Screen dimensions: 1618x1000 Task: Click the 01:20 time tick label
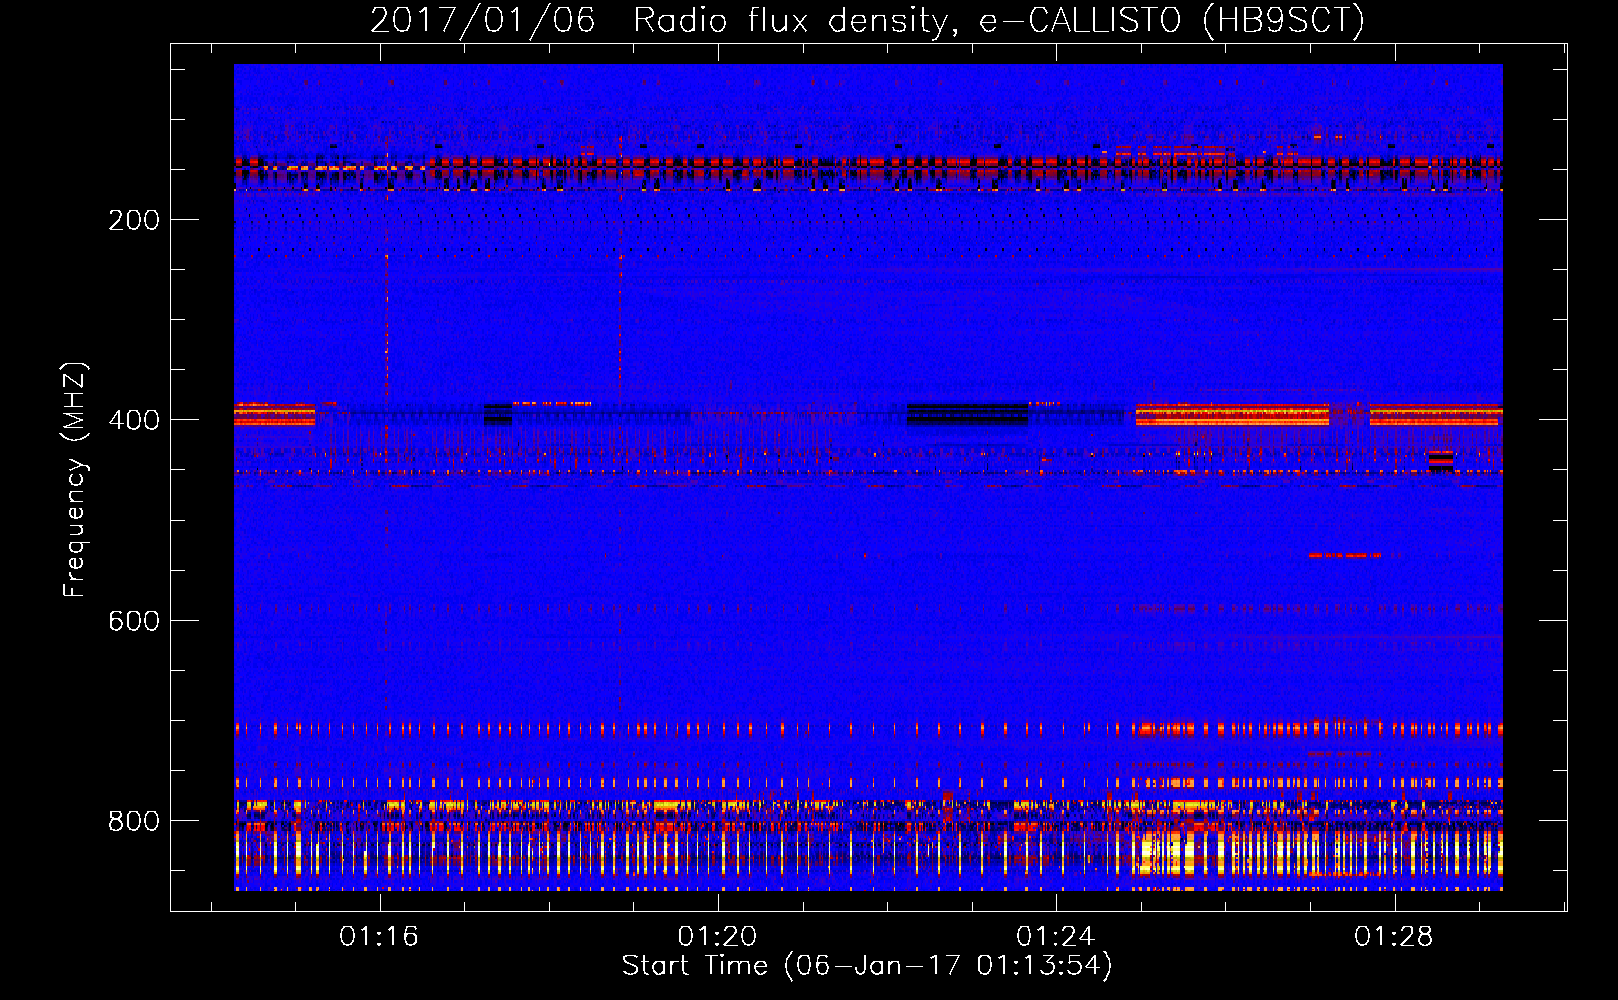click(717, 937)
